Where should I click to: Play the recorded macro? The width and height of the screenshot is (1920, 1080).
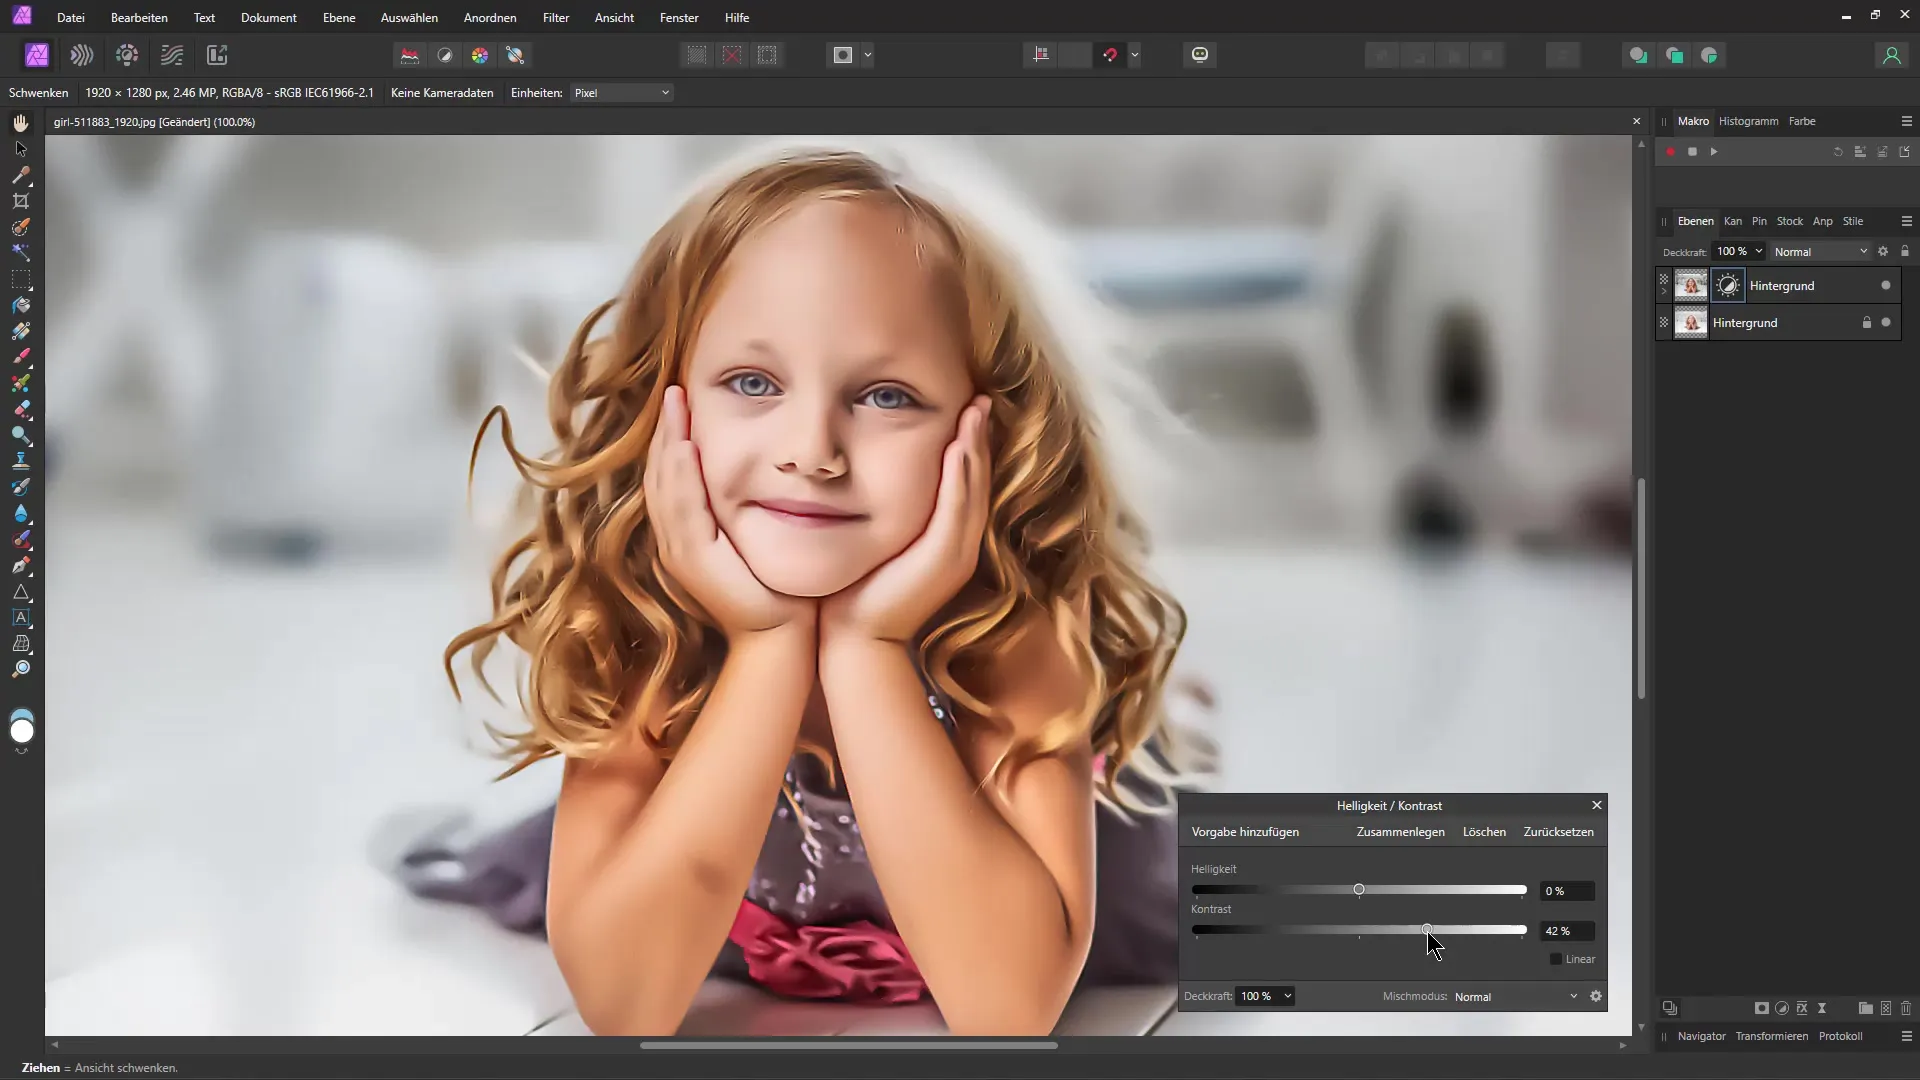tap(1714, 152)
